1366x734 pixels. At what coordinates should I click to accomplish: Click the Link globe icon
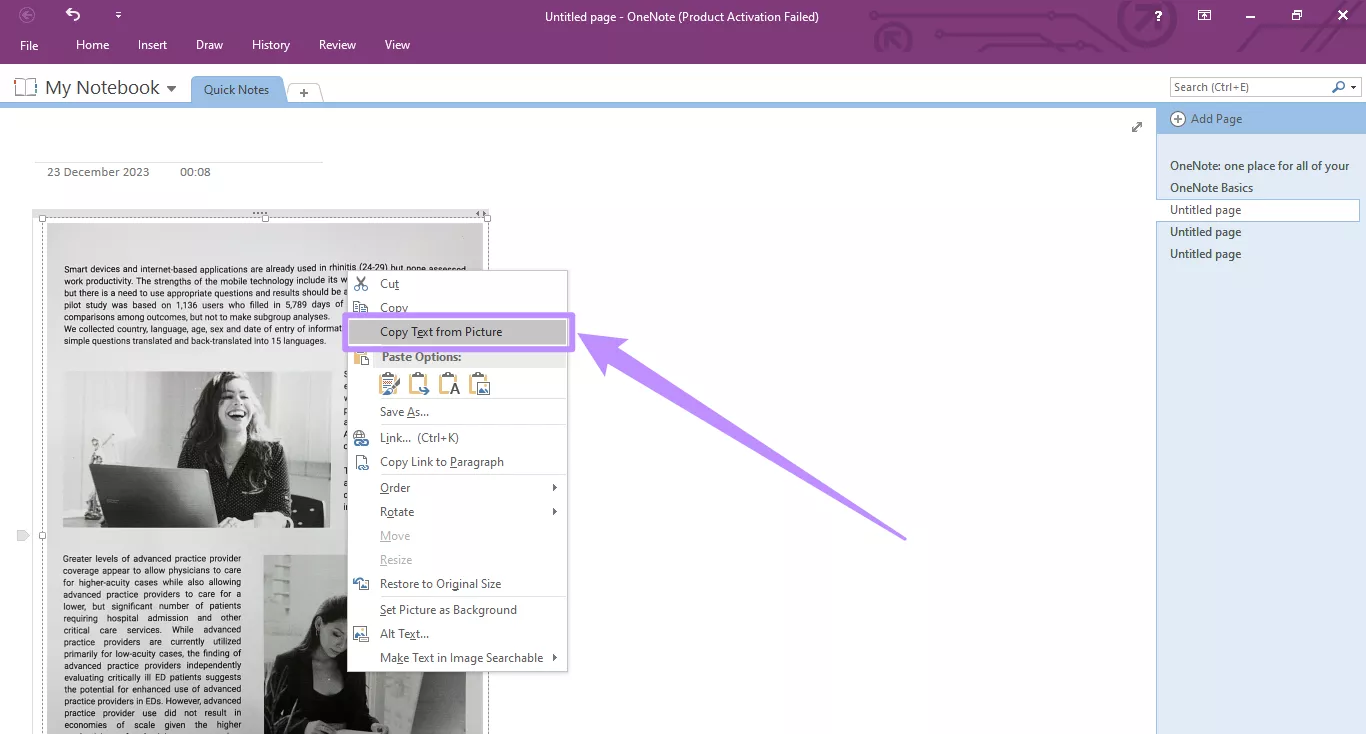click(x=361, y=437)
